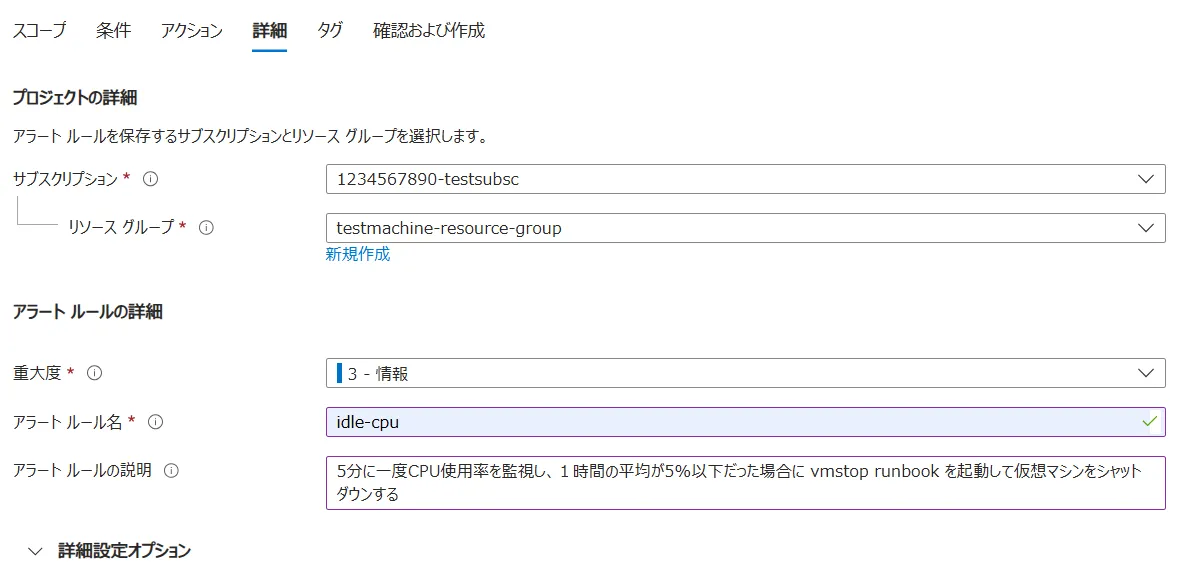This screenshot has height=585, width=1190.
Task: Open the 重大度 dropdown showing 3 - 情報
Action: click(x=745, y=374)
